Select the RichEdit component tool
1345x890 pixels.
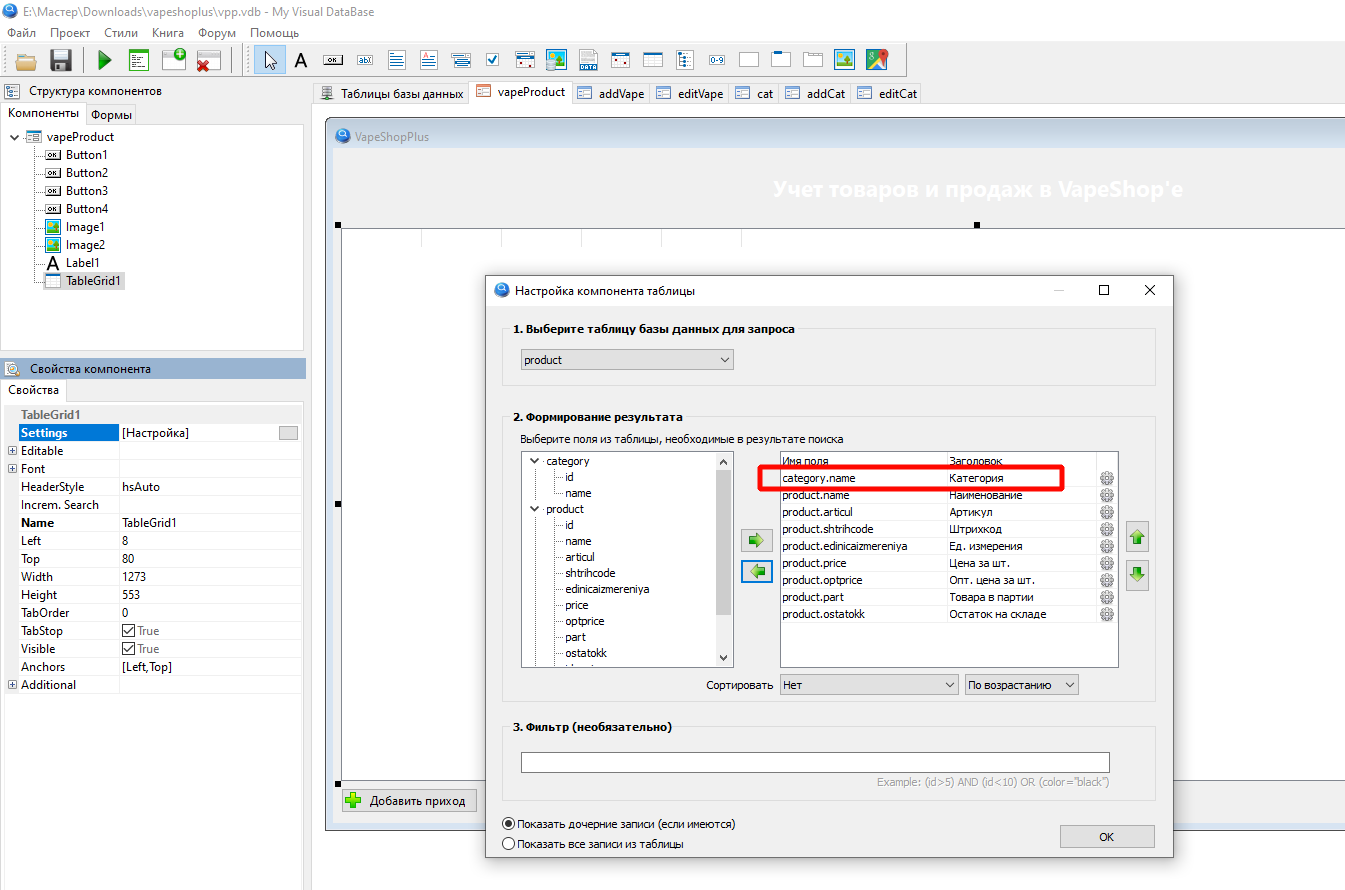click(429, 60)
